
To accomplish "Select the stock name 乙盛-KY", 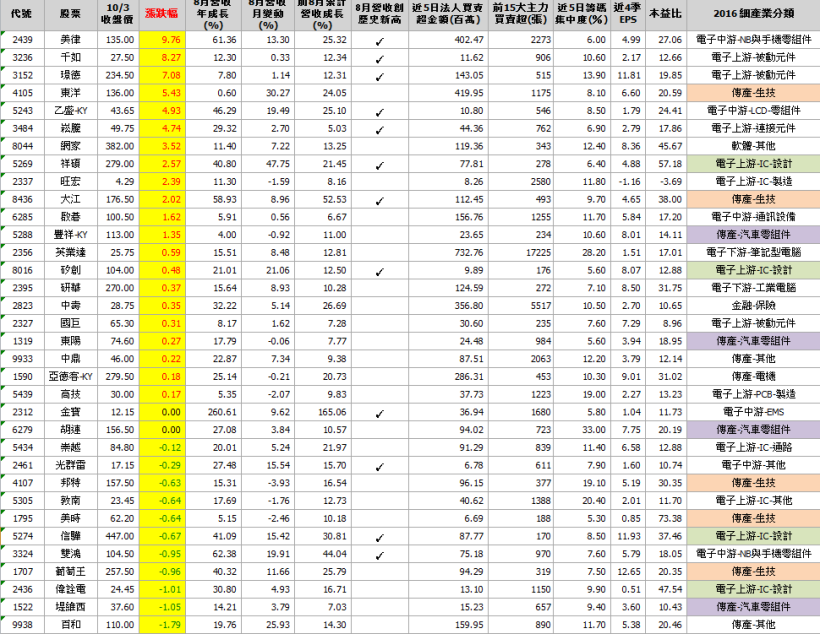I will (x=71, y=111).
